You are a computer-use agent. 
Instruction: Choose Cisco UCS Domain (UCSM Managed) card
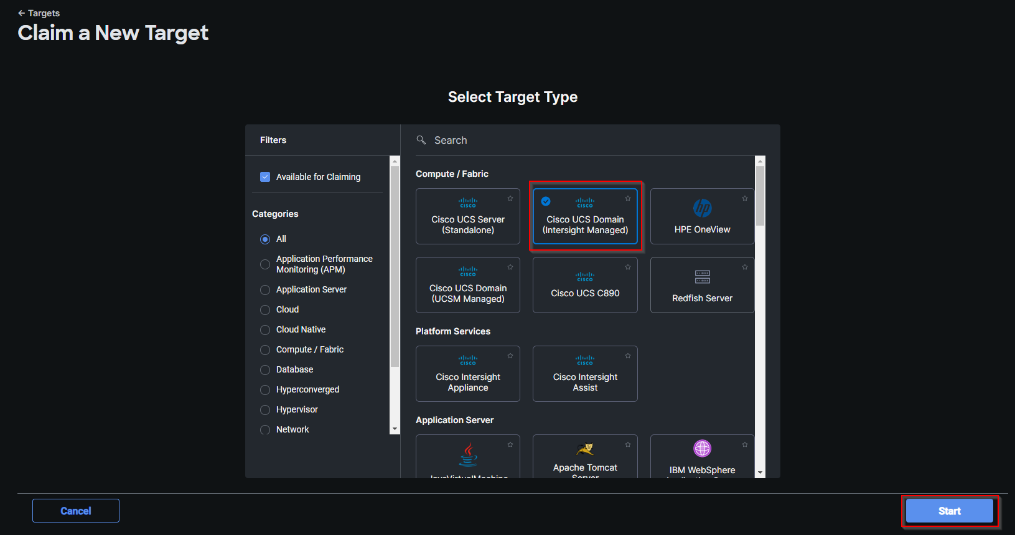pos(467,285)
